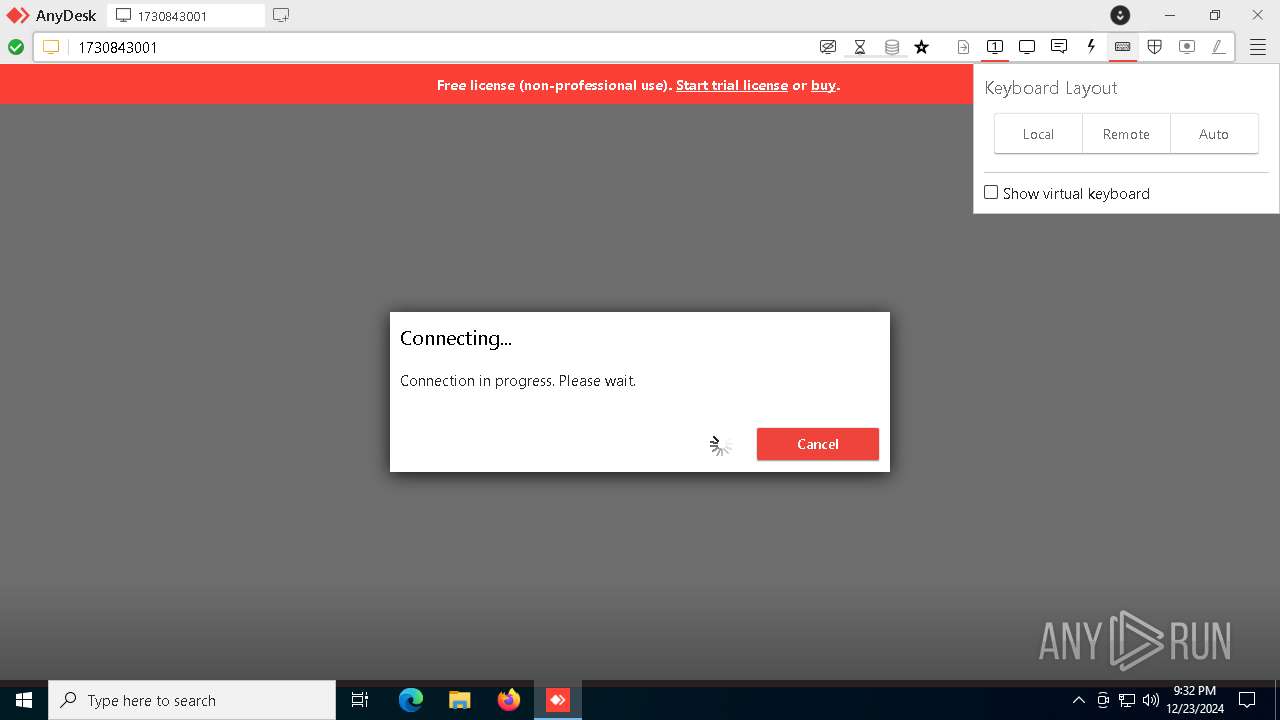This screenshot has height=720, width=1280.
Task: Open the chat speech bubble icon
Action: tap(1059, 47)
